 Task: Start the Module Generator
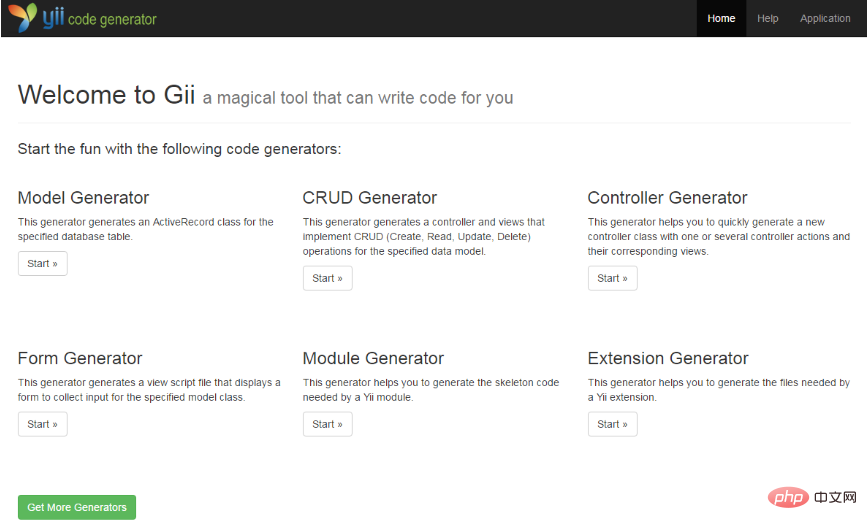[x=327, y=424]
